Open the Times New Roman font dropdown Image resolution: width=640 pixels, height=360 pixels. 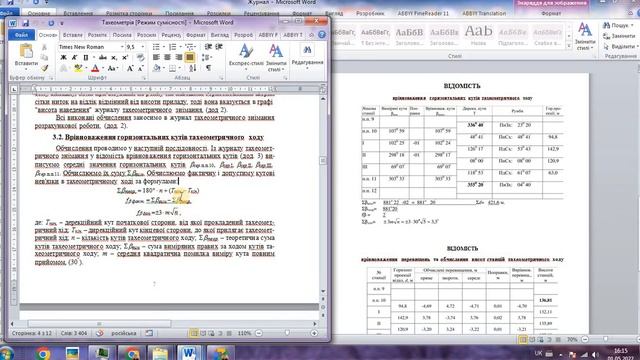(x=122, y=47)
